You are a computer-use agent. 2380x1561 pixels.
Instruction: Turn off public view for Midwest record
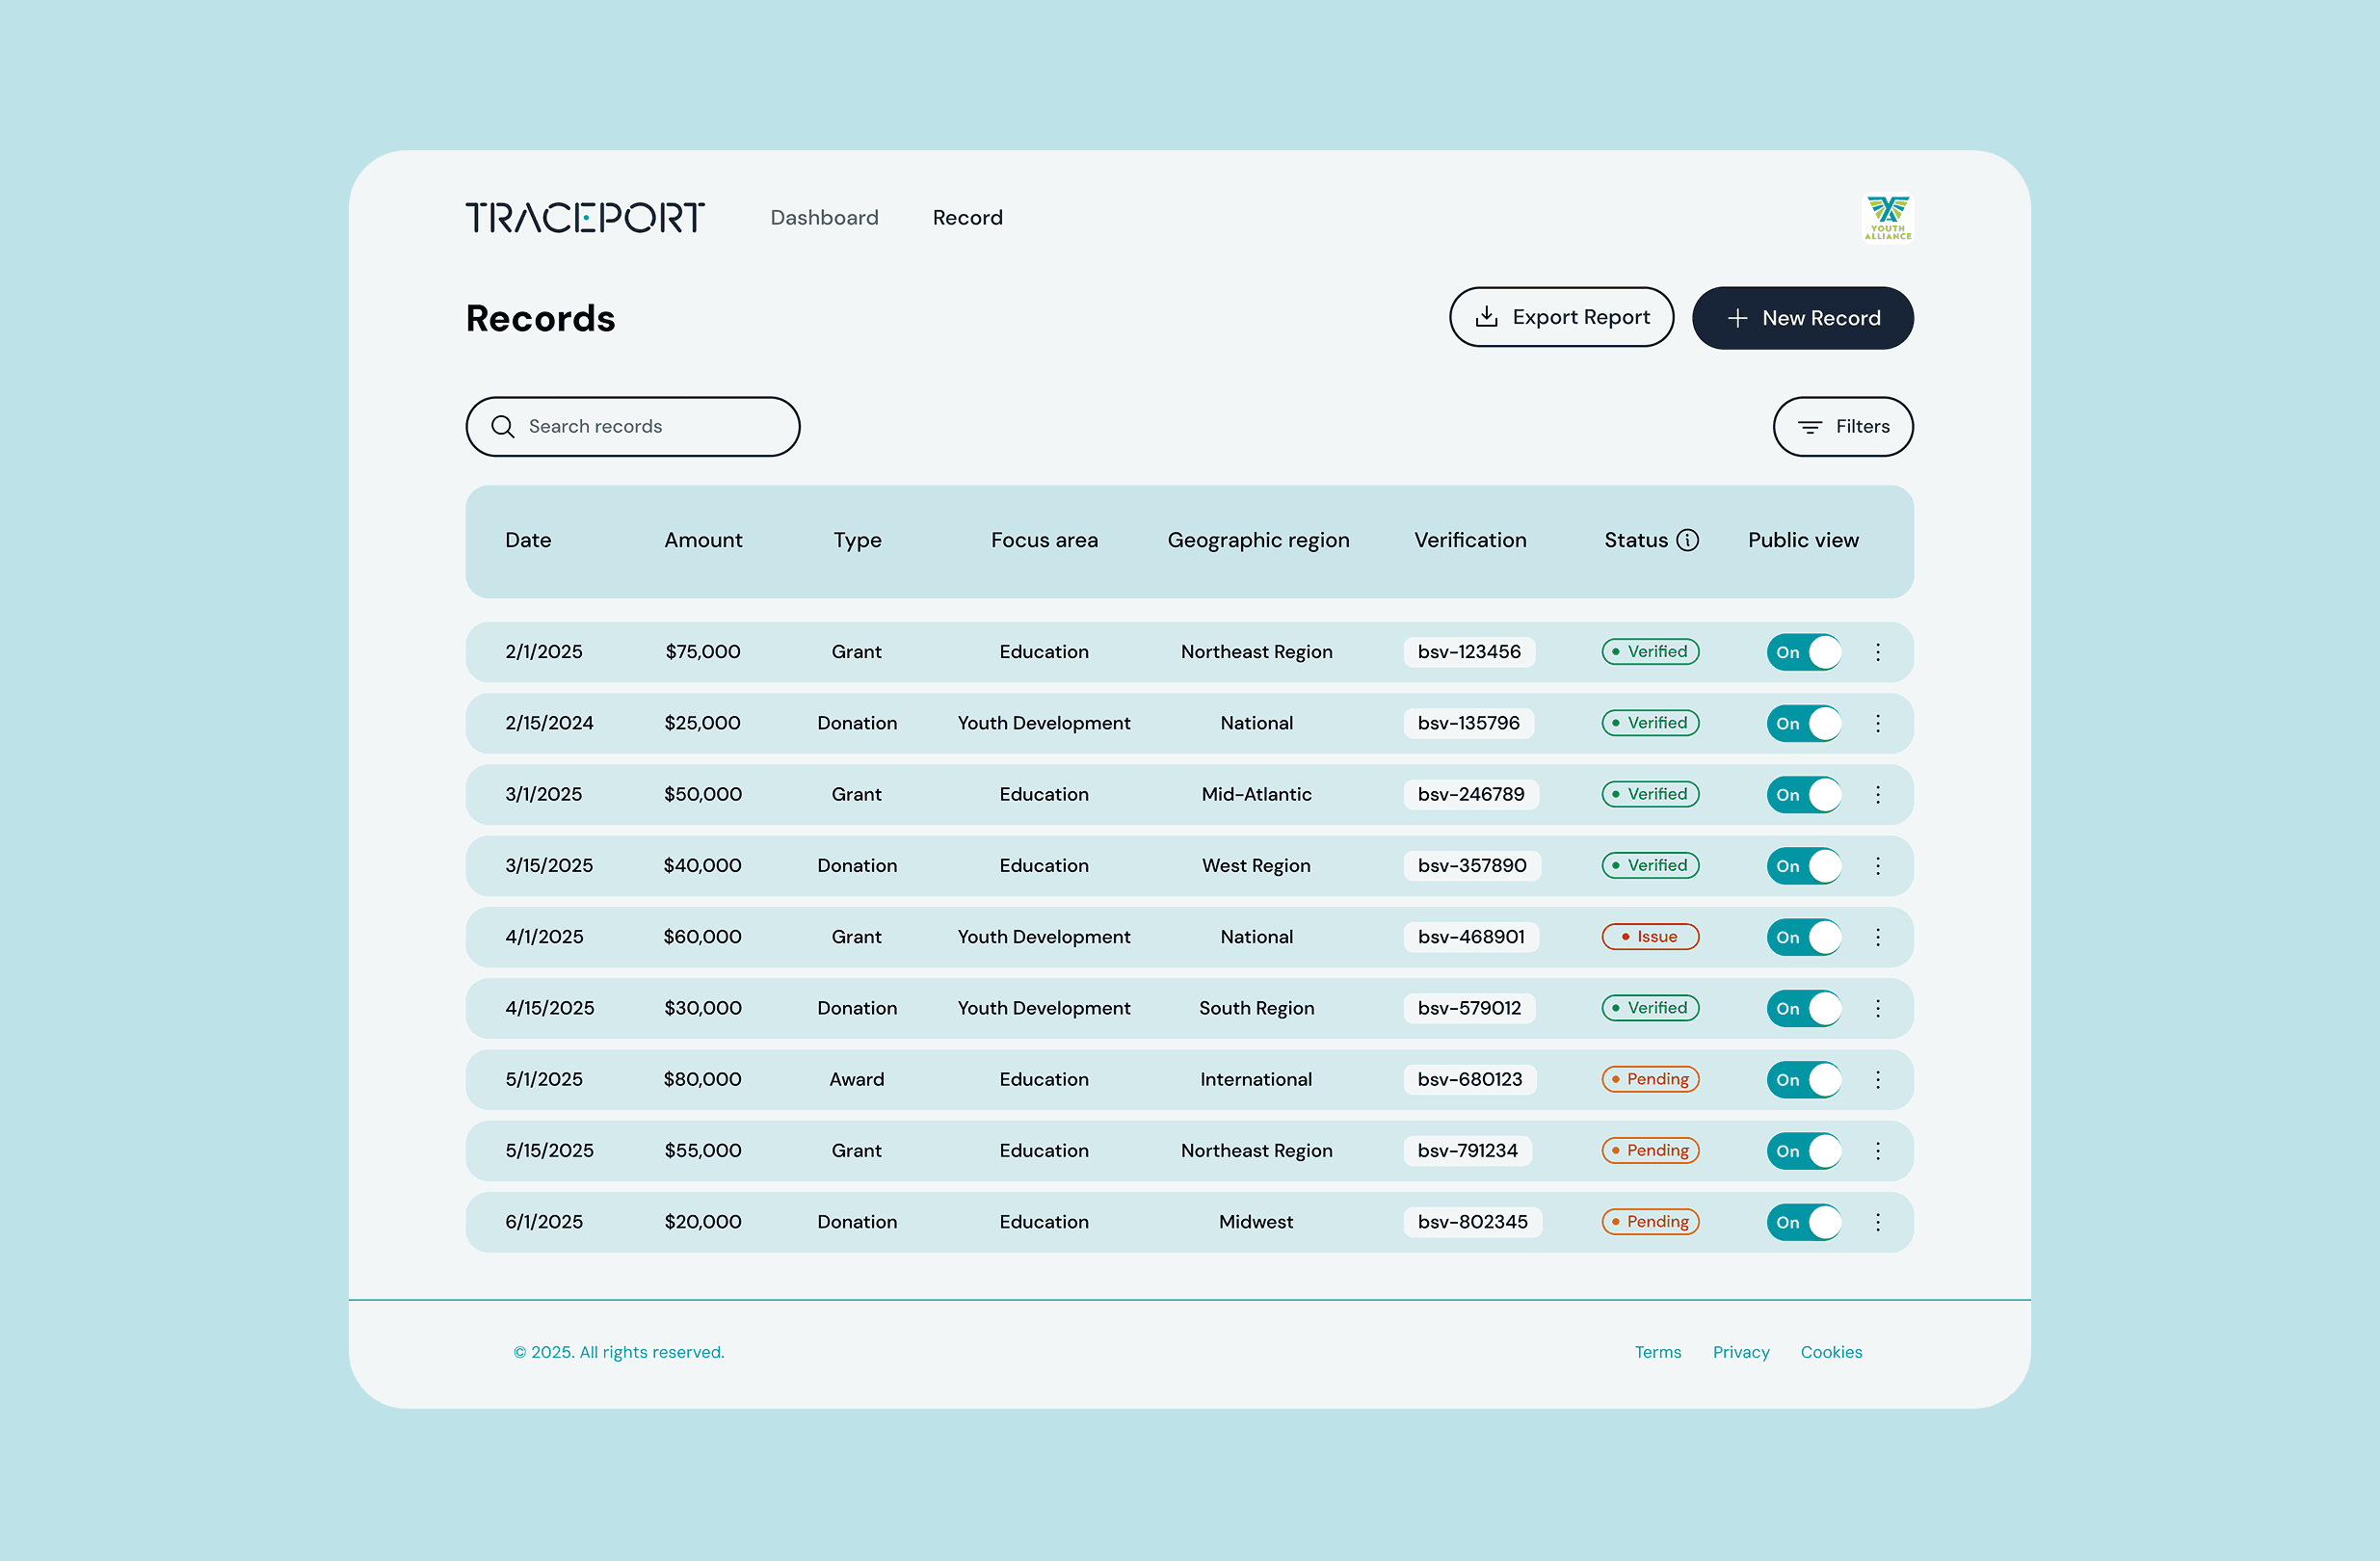1803,1222
